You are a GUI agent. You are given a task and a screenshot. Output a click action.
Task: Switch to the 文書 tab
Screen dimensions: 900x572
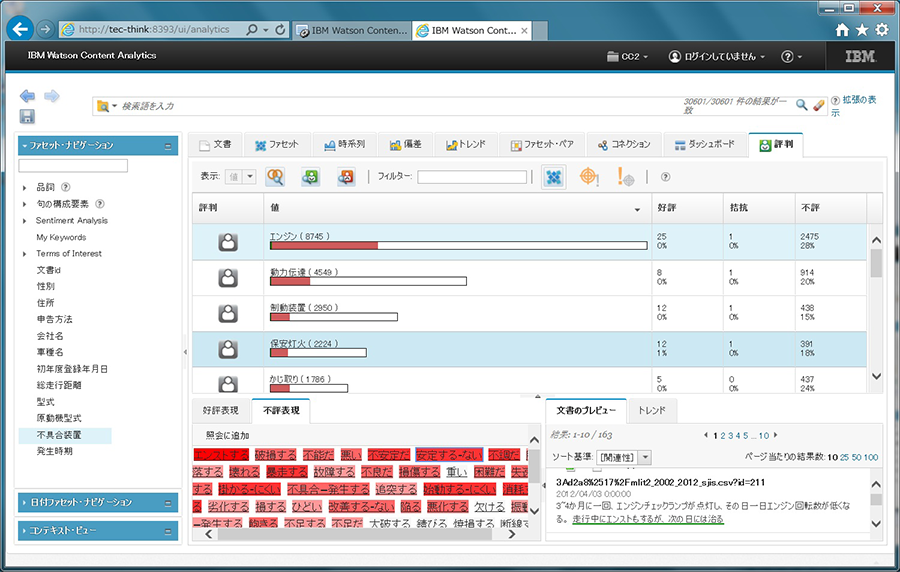(215, 145)
